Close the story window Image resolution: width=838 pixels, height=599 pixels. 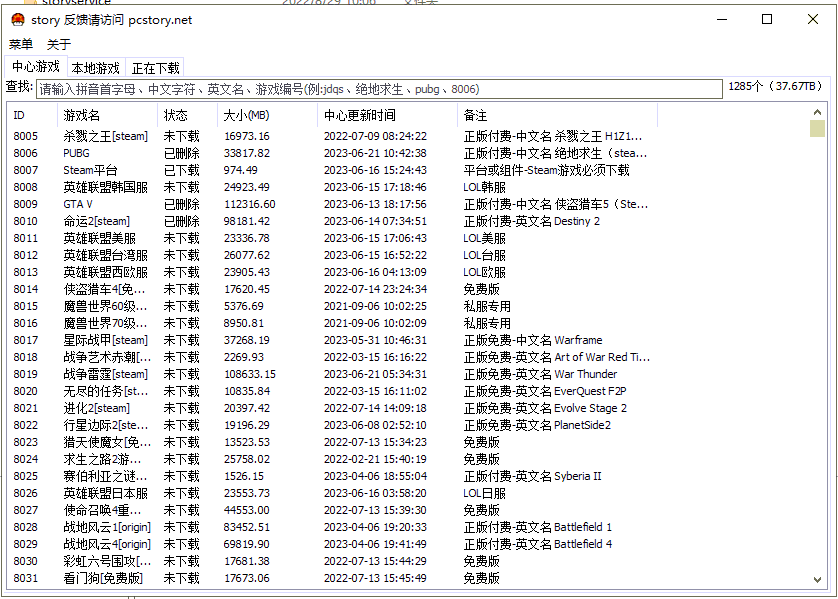813,20
